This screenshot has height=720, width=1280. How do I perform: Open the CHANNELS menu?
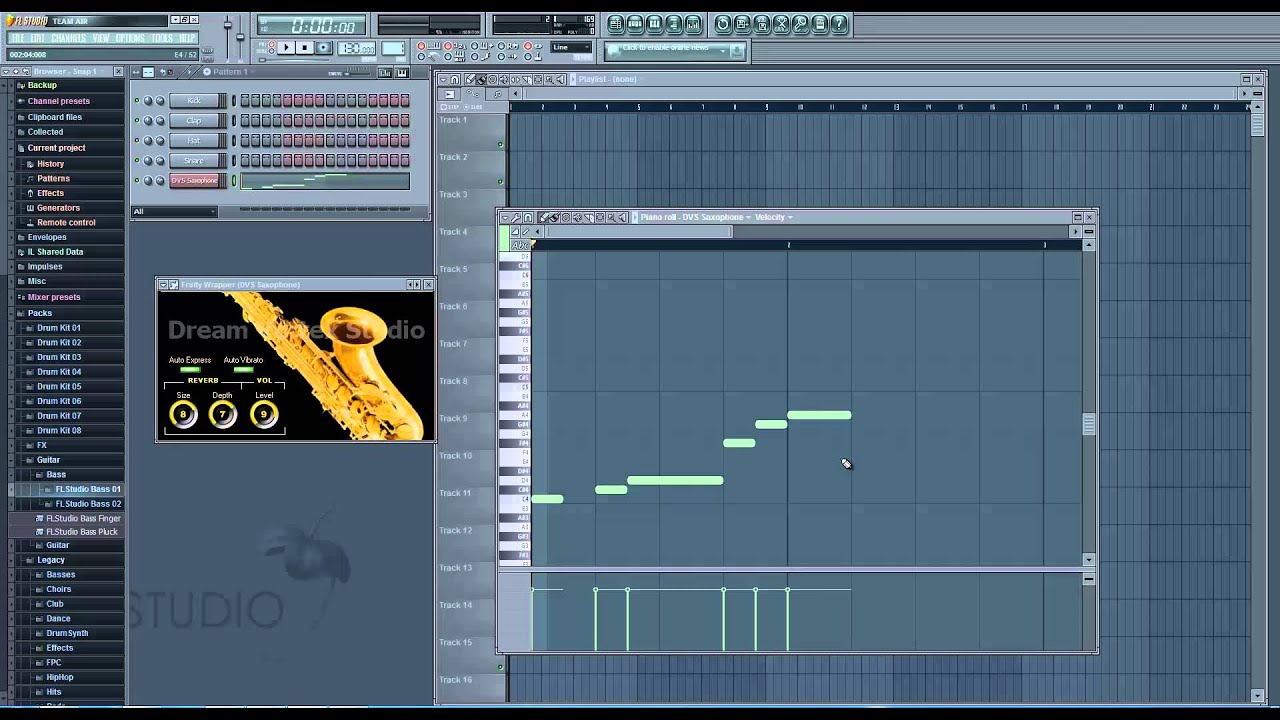(68, 38)
